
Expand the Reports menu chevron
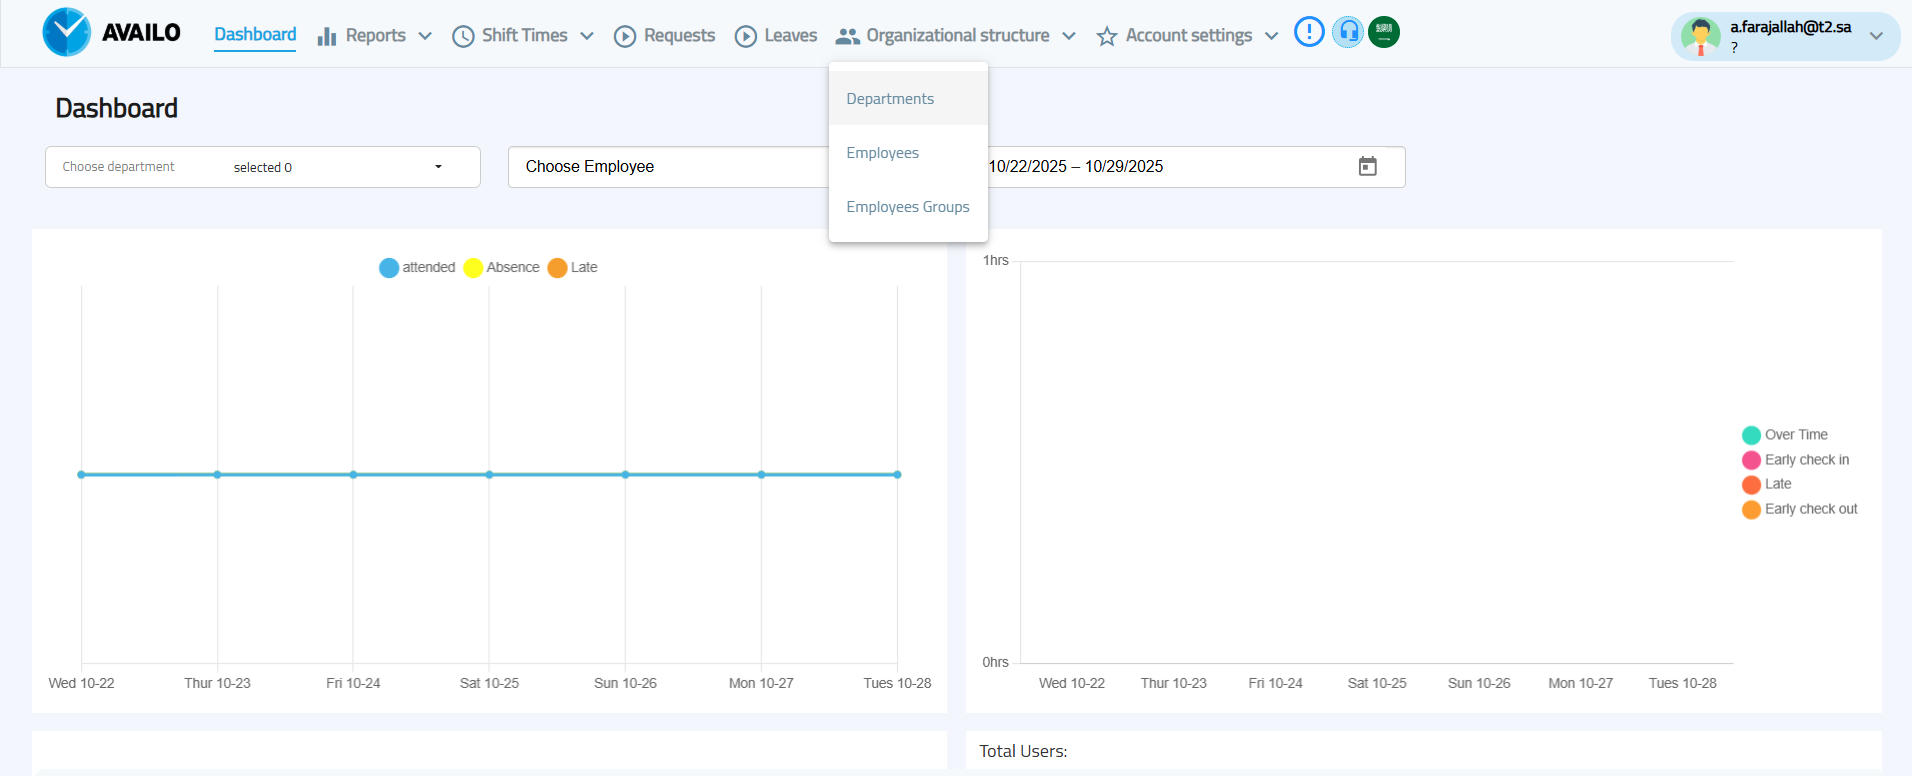pos(425,36)
